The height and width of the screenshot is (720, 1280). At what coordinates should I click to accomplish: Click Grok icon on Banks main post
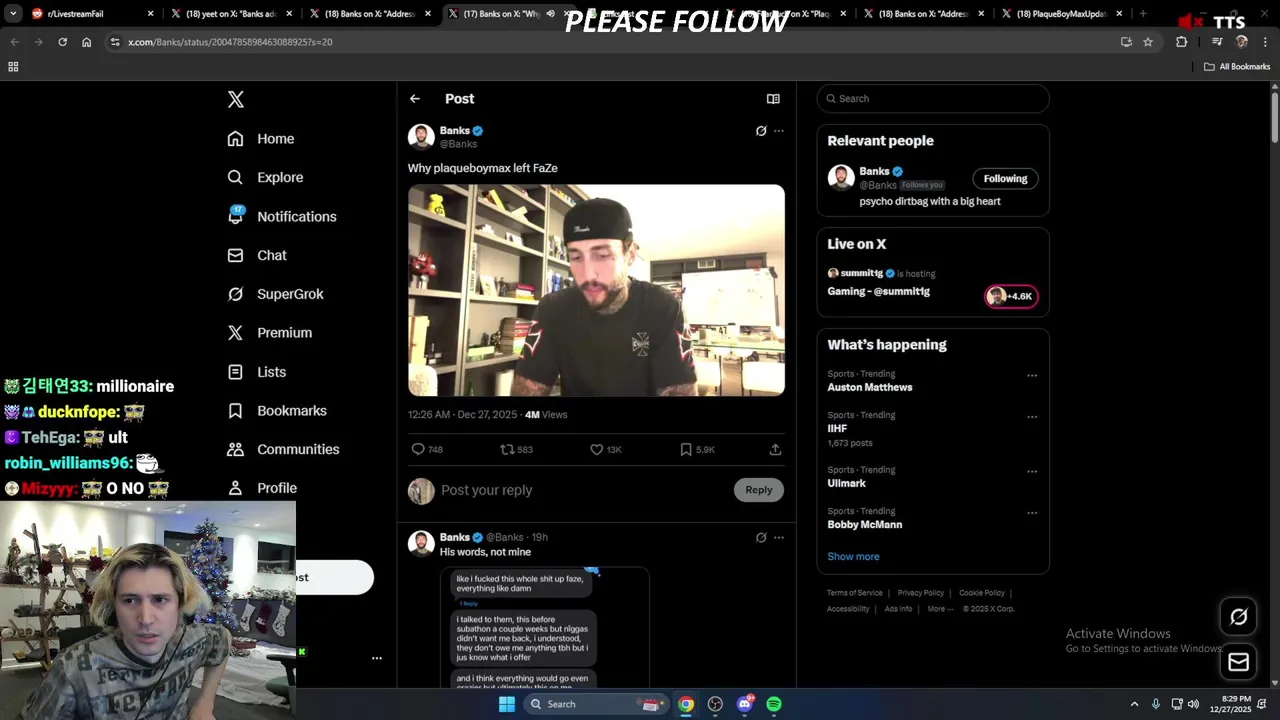(761, 131)
